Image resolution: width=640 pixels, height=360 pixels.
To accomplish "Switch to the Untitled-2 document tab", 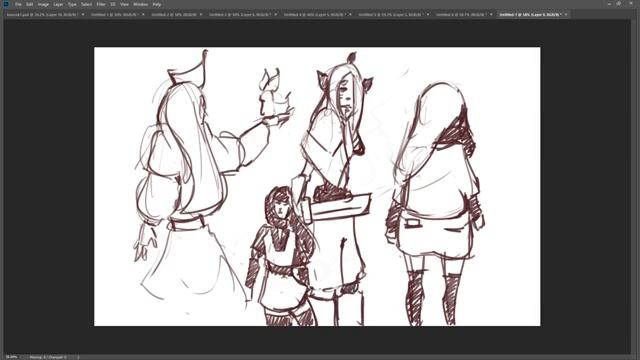I will (174, 14).
